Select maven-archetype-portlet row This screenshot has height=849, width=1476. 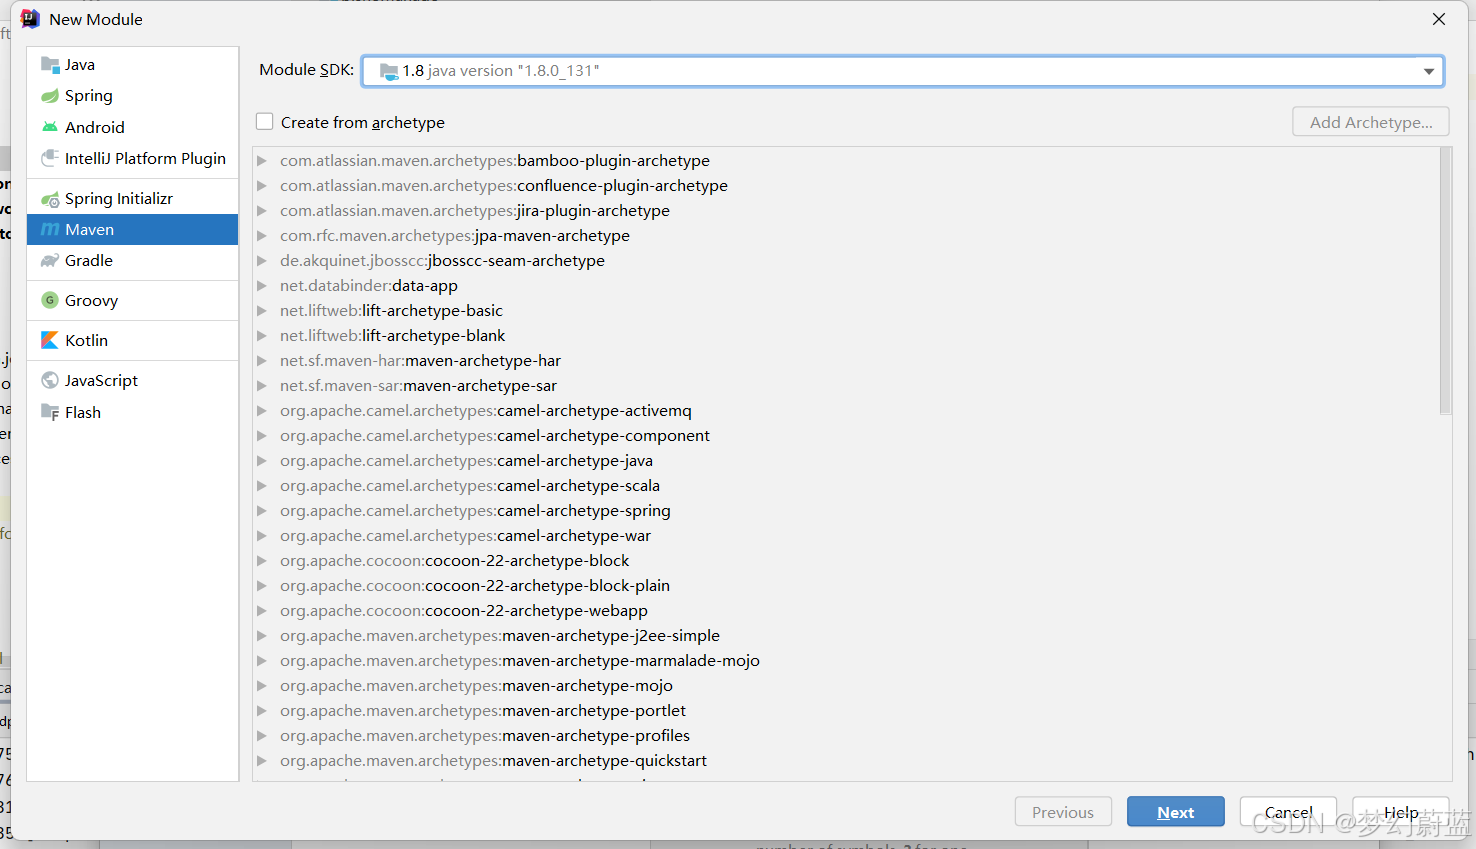846,711
